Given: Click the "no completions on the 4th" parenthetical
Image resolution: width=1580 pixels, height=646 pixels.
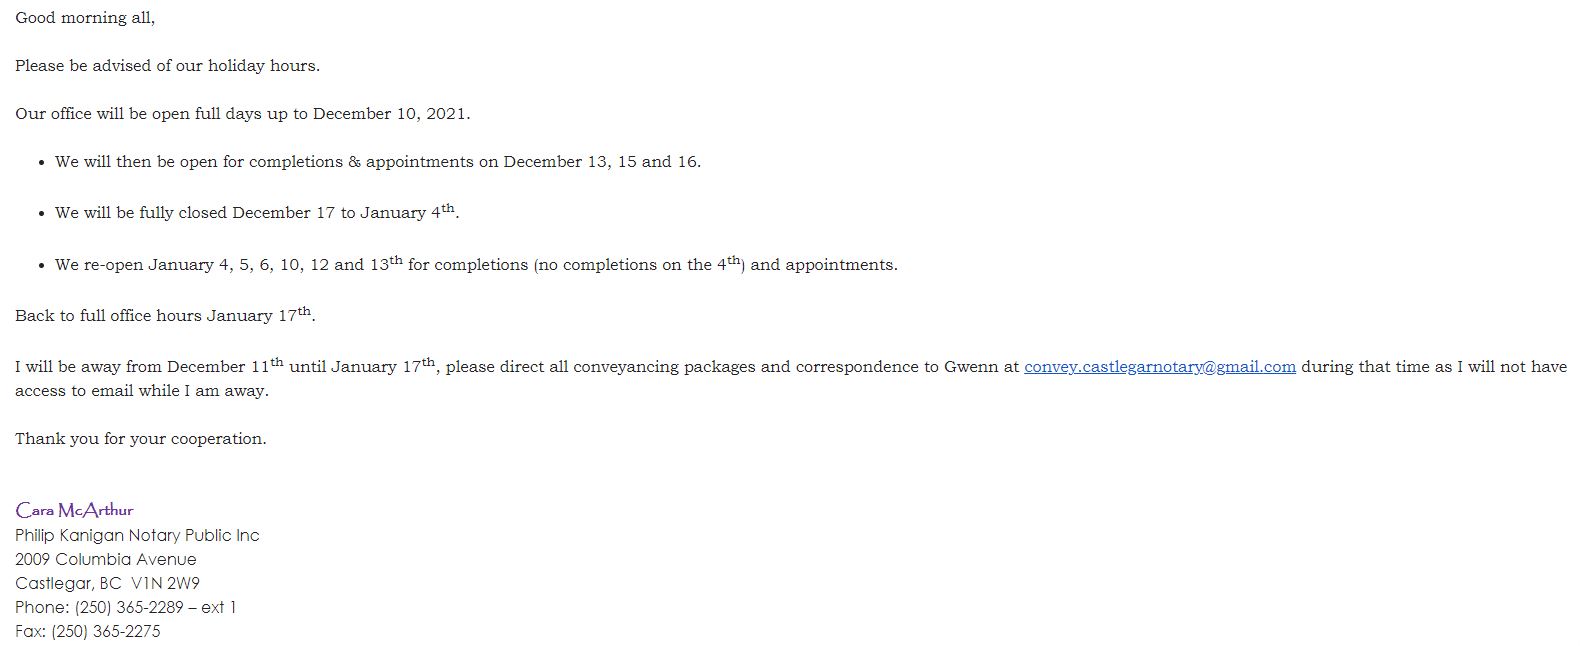Looking at the screenshot, I should pos(639,264).
